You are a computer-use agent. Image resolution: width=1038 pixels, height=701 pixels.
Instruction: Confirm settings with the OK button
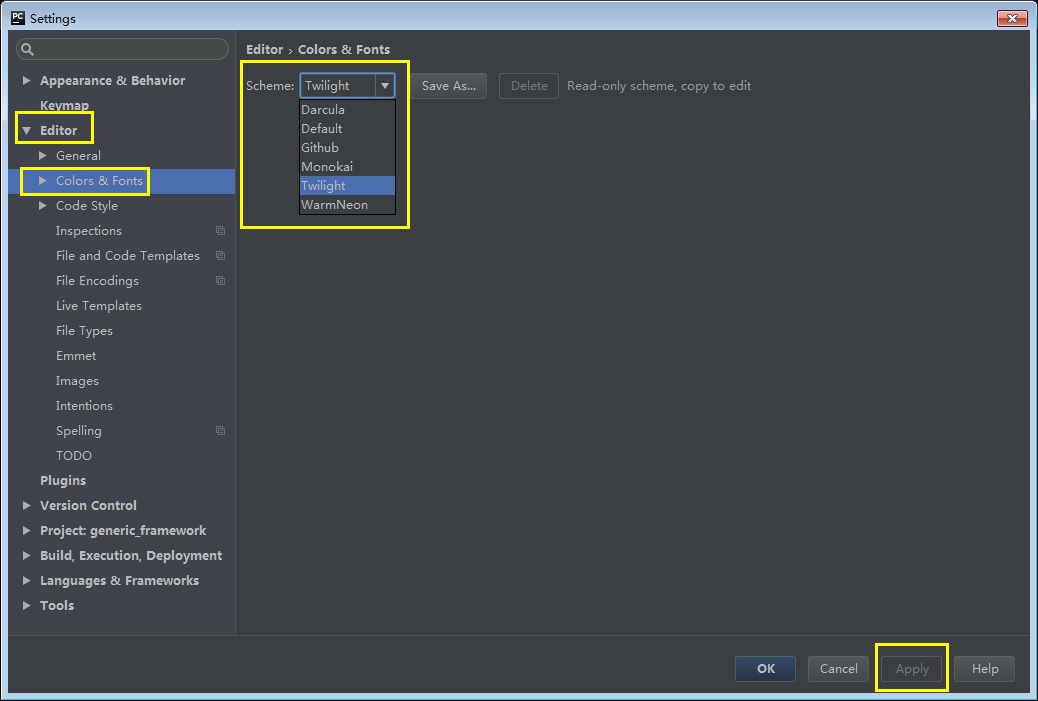click(x=765, y=669)
